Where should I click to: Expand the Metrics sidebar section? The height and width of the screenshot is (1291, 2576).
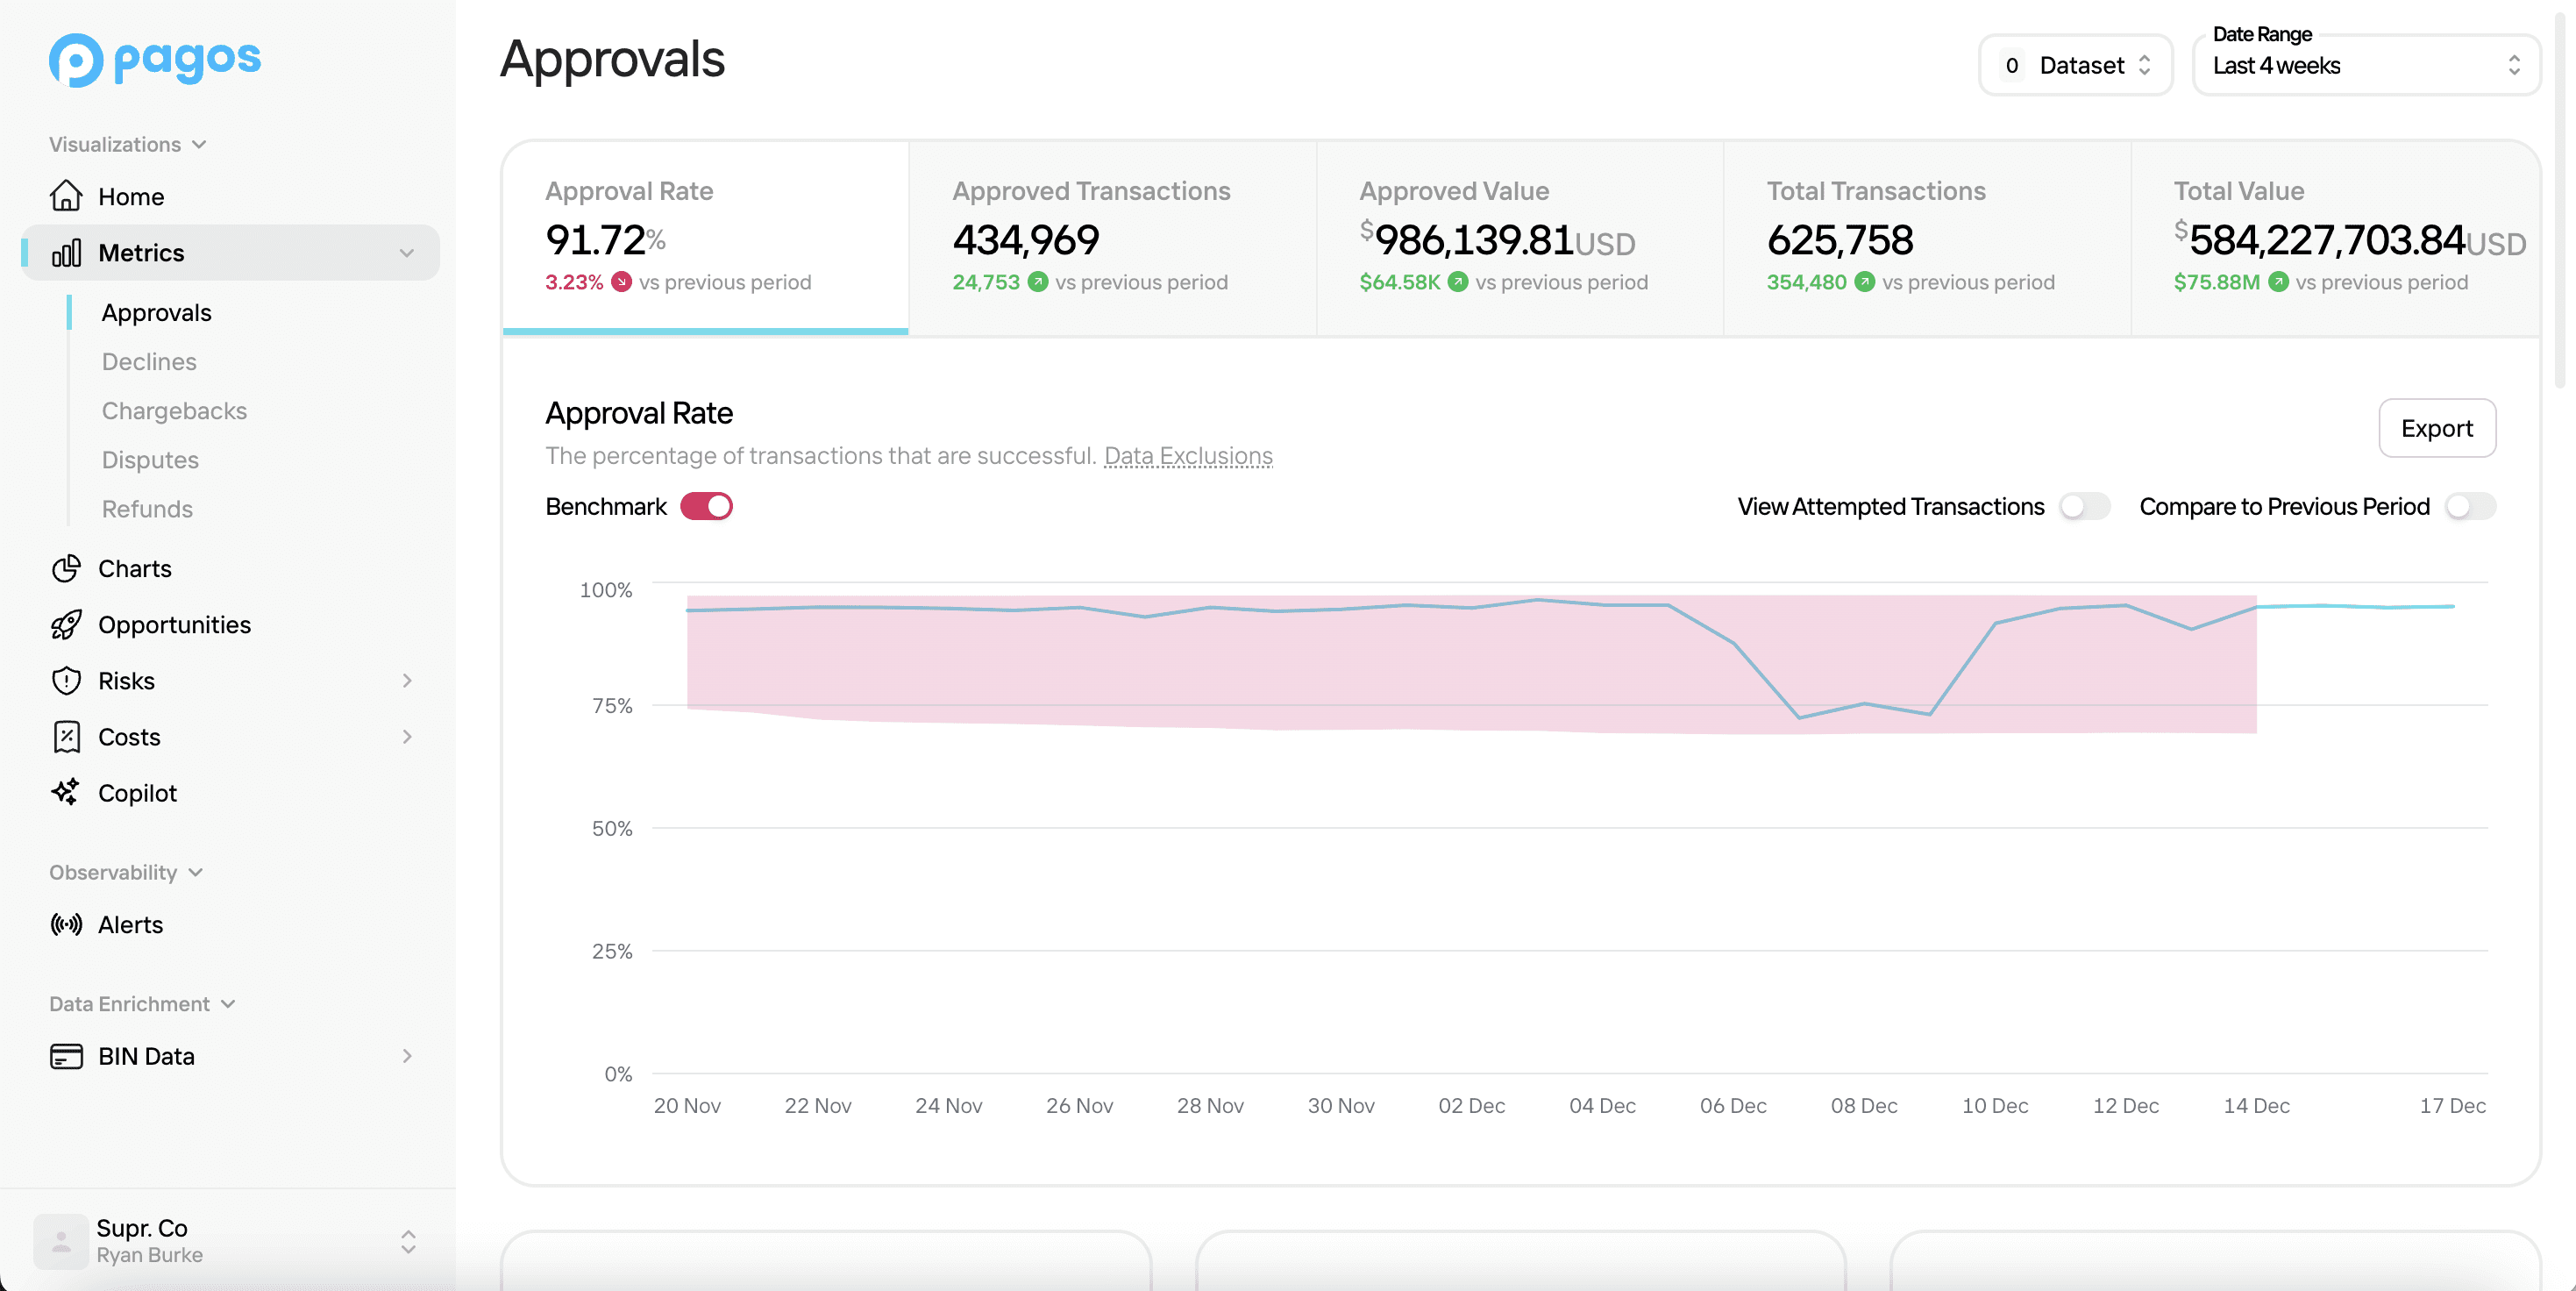tap(407, 252)
